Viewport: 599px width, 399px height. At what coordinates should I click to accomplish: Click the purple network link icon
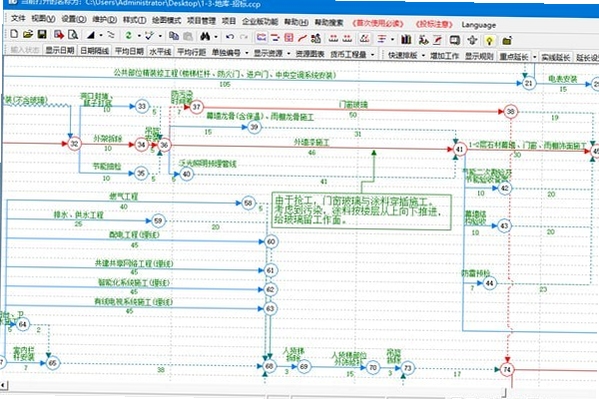[x=261, y=37]
